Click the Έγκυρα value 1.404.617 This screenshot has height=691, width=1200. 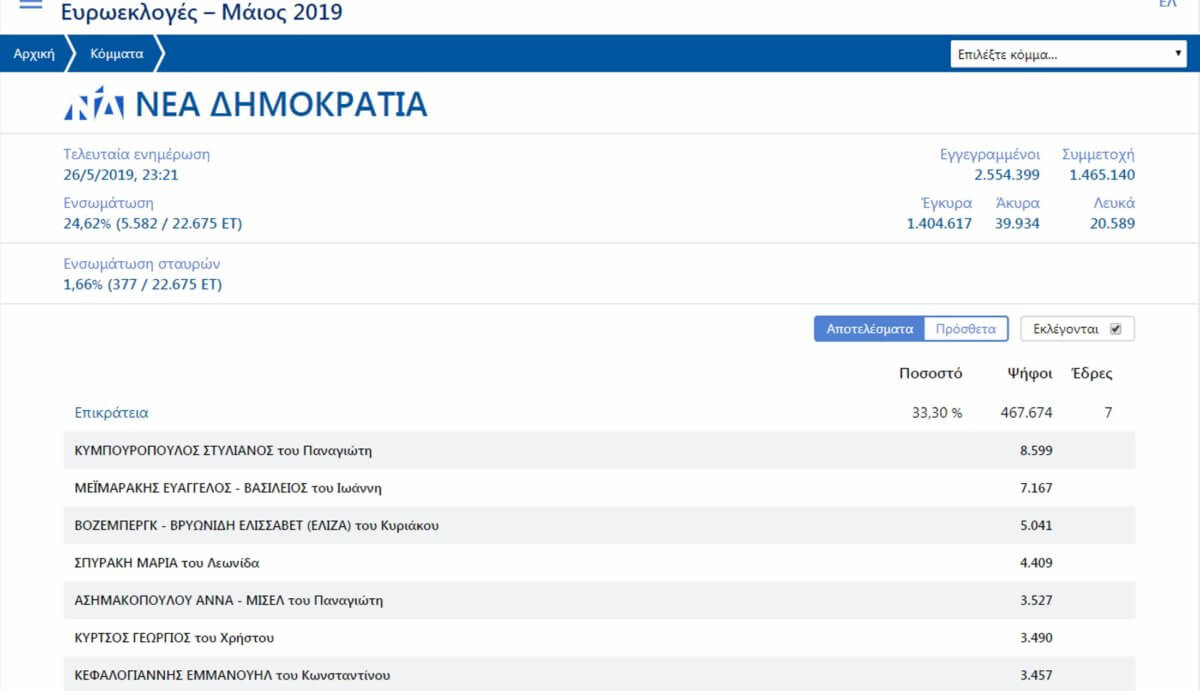pyautogui.click(x=939, y=224)
